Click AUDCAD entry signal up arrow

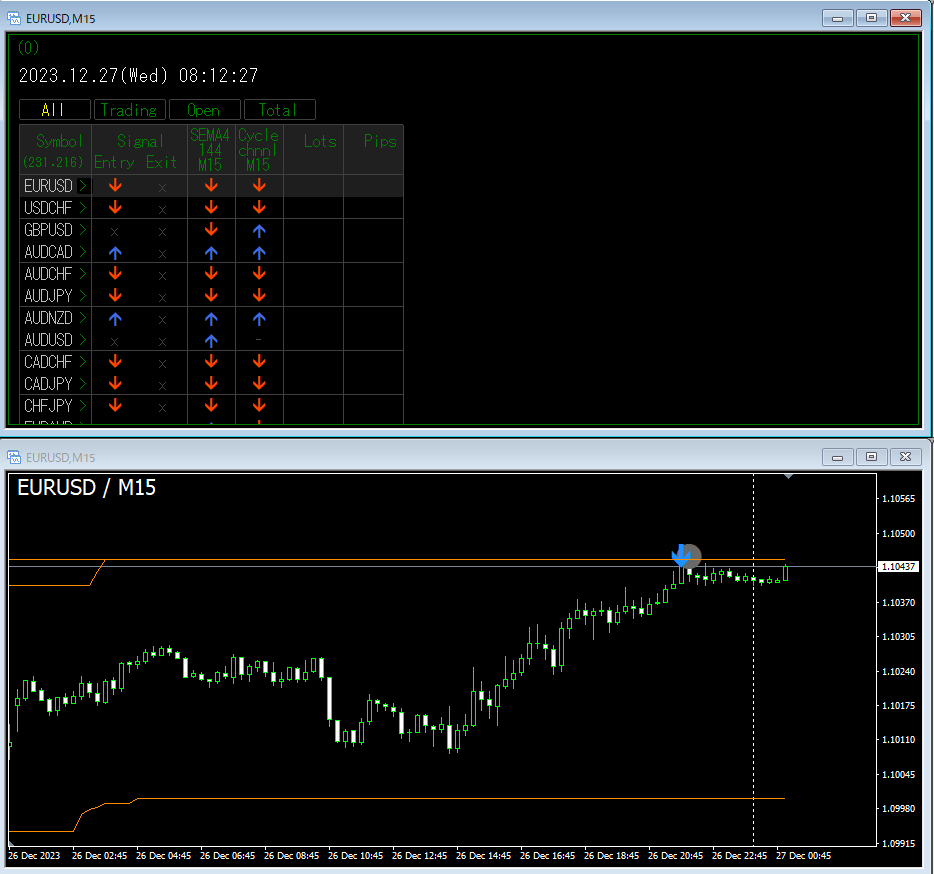[115, 253]
